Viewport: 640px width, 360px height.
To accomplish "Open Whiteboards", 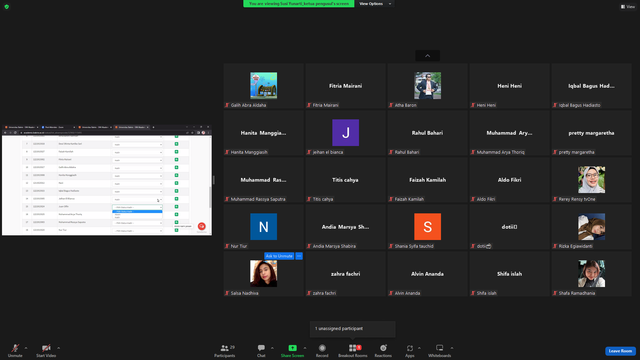I will (440, 350).
